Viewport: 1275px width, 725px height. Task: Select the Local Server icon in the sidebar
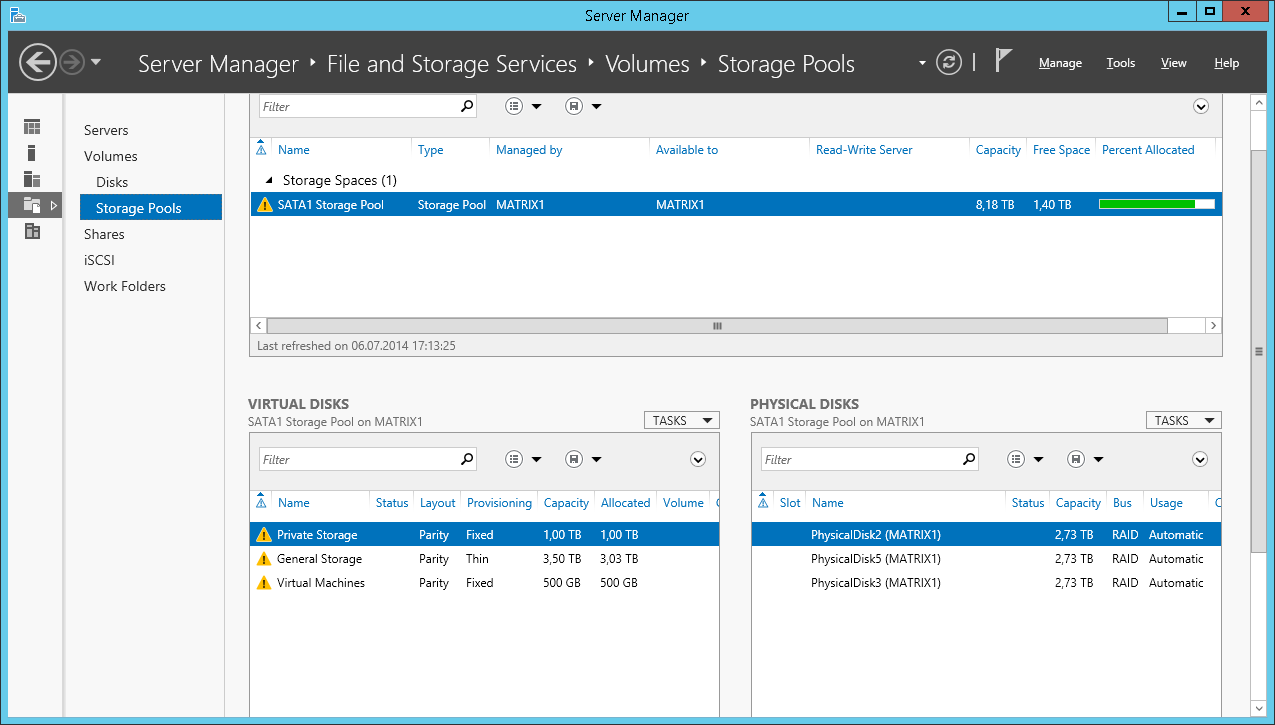click(x=32, y=153)
